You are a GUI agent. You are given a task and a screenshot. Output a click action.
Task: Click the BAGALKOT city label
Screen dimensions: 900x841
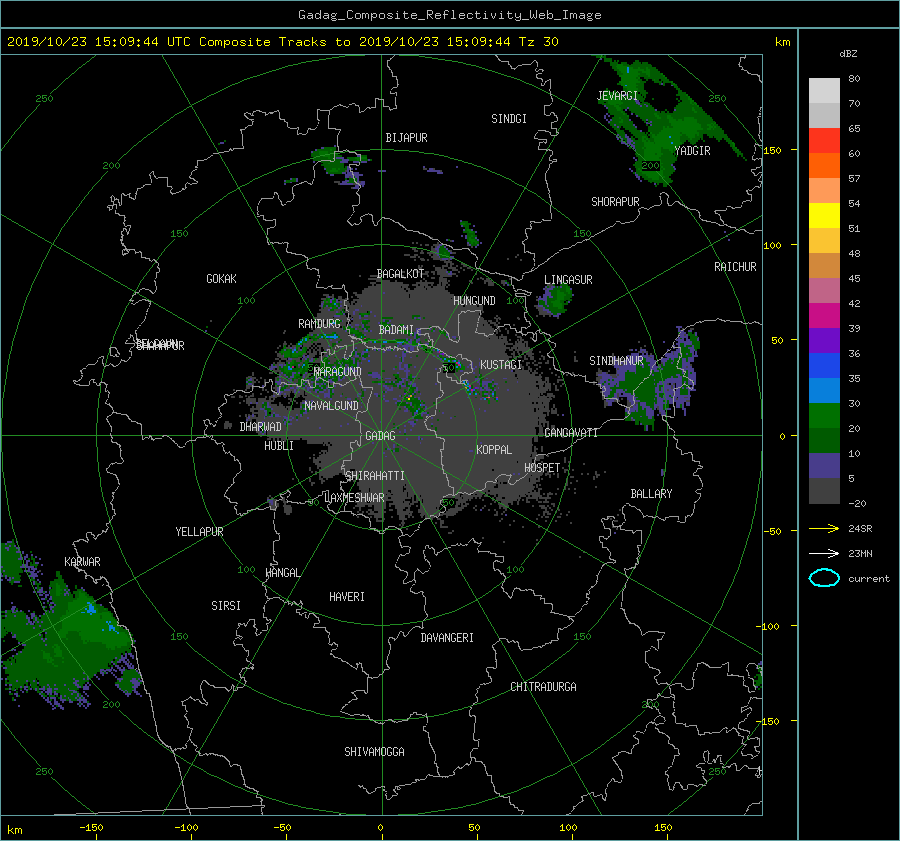pyautogui.click(x=400, y=274)
